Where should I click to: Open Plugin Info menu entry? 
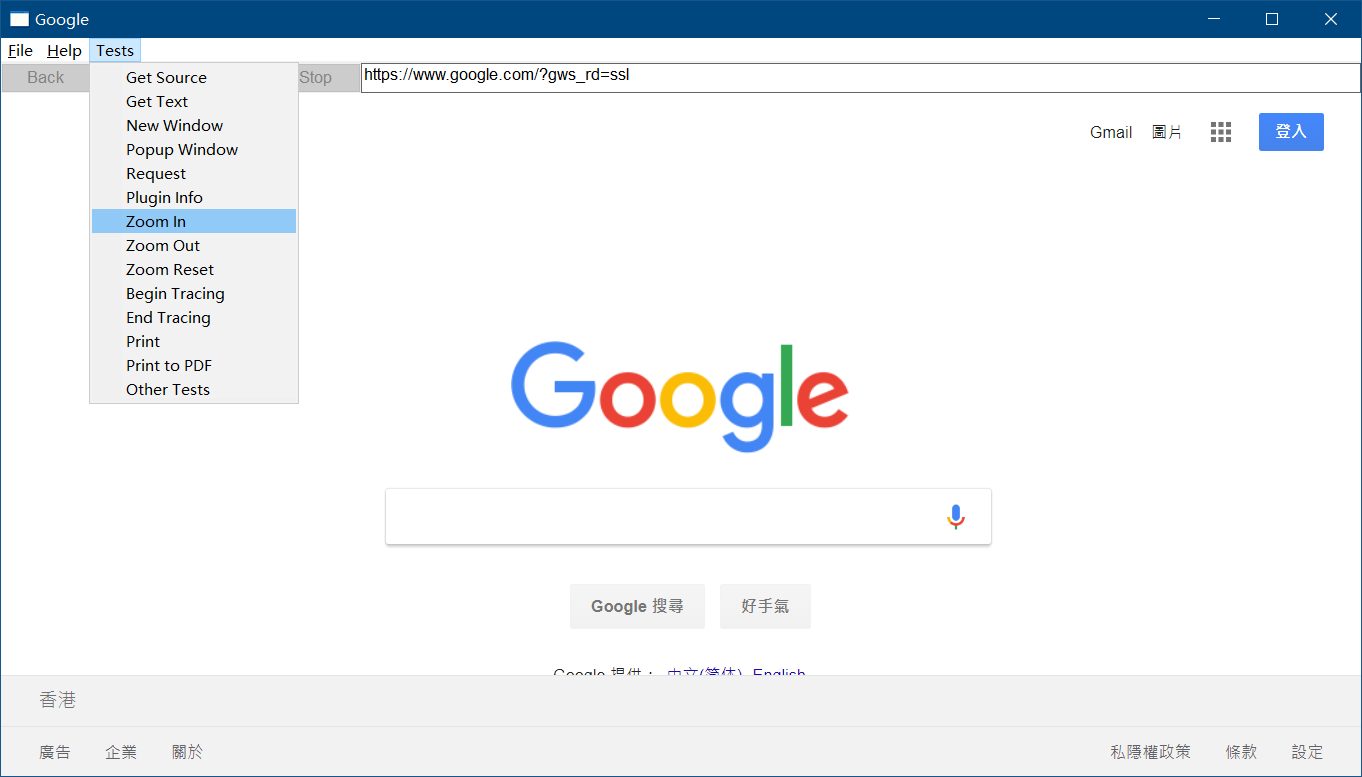(x=194, y=198)
